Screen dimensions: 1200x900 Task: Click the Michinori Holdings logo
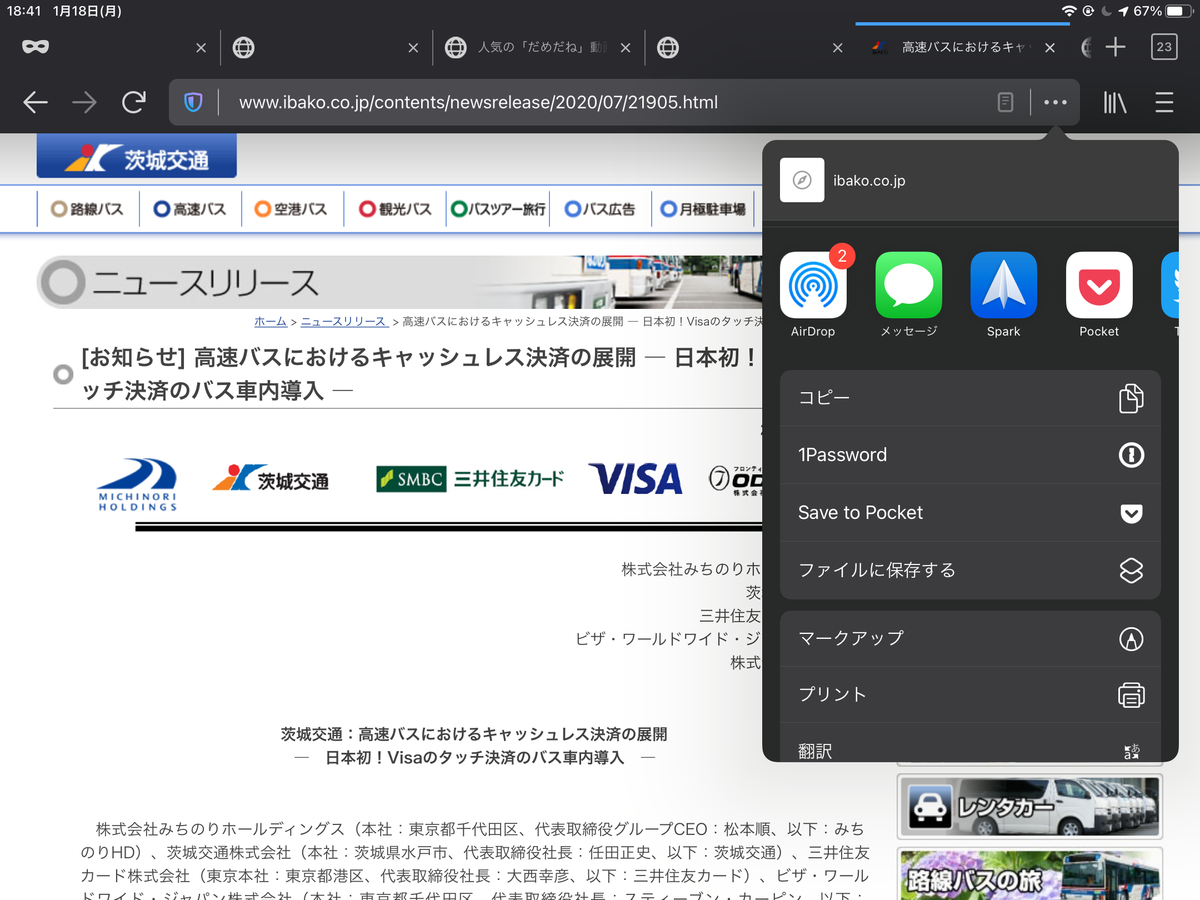[x=137, y=484]
